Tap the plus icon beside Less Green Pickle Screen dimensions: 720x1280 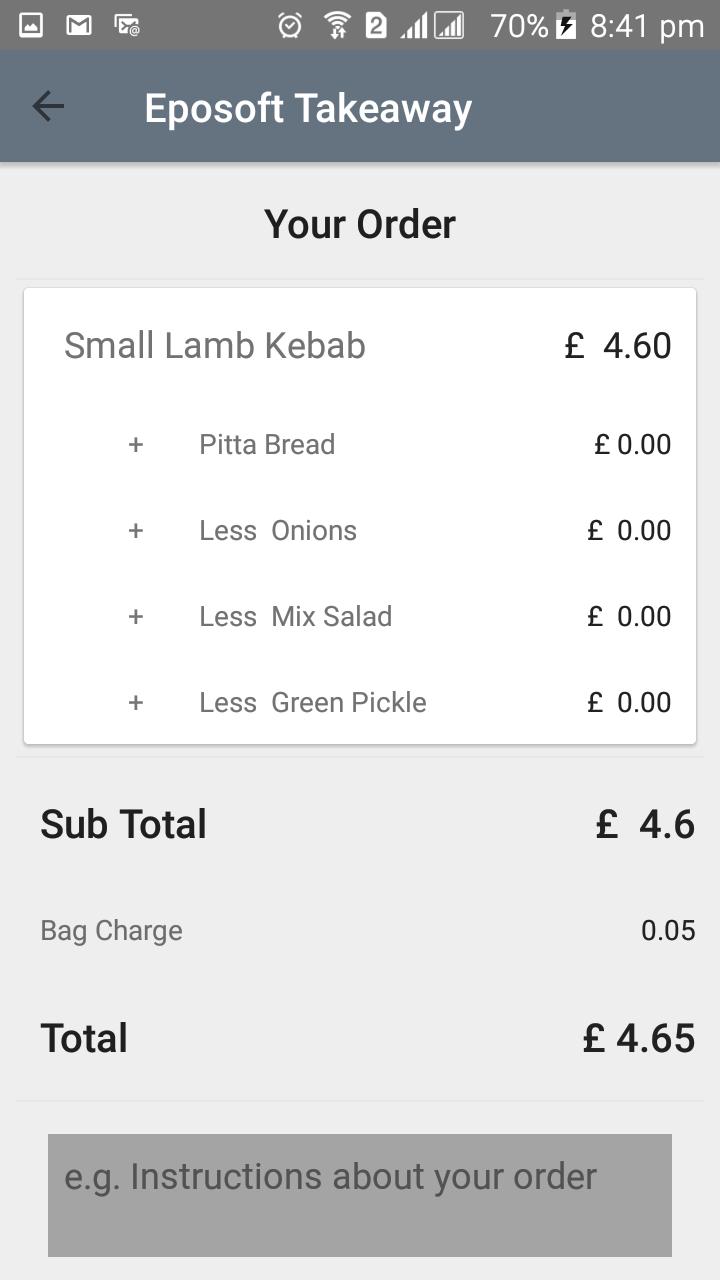tap(136, 702)
